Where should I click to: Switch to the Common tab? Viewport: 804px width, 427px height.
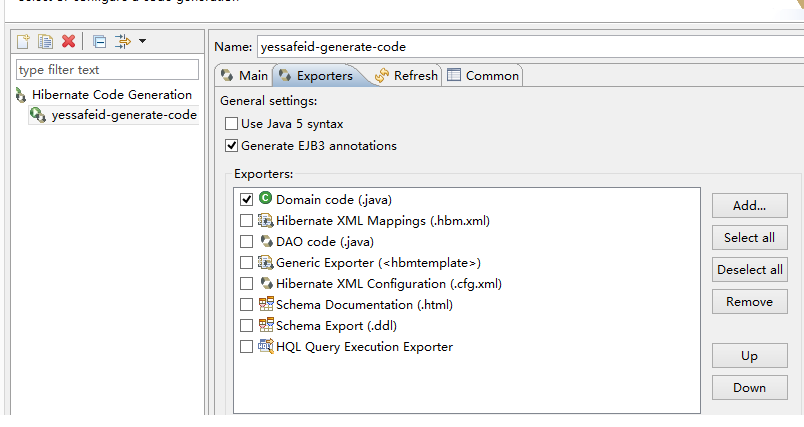[x=483, y=76]
